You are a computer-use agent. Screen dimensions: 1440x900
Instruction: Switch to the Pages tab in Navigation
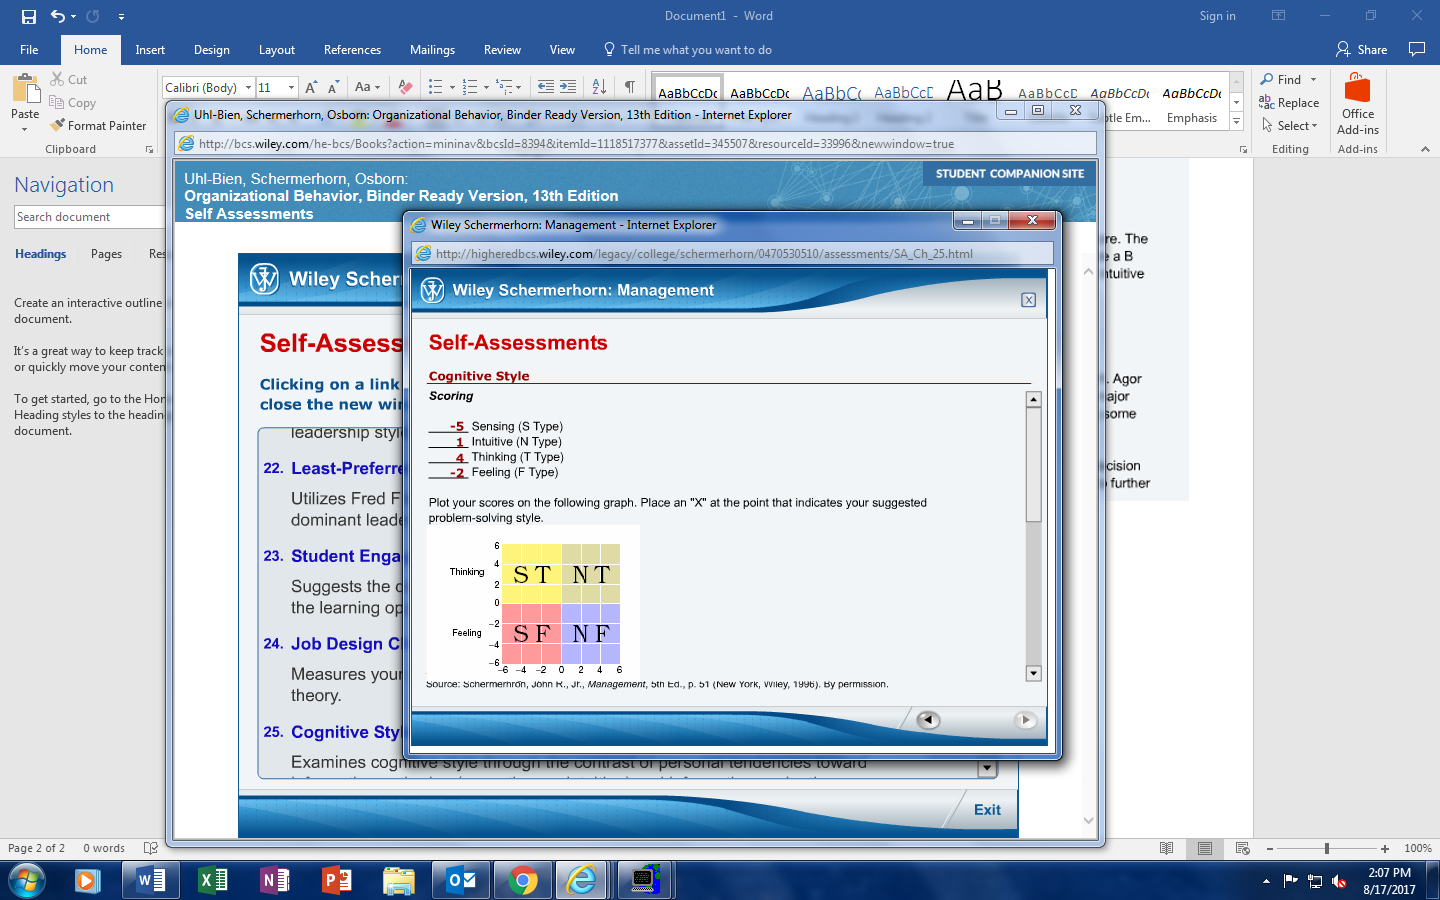(106, 254)
